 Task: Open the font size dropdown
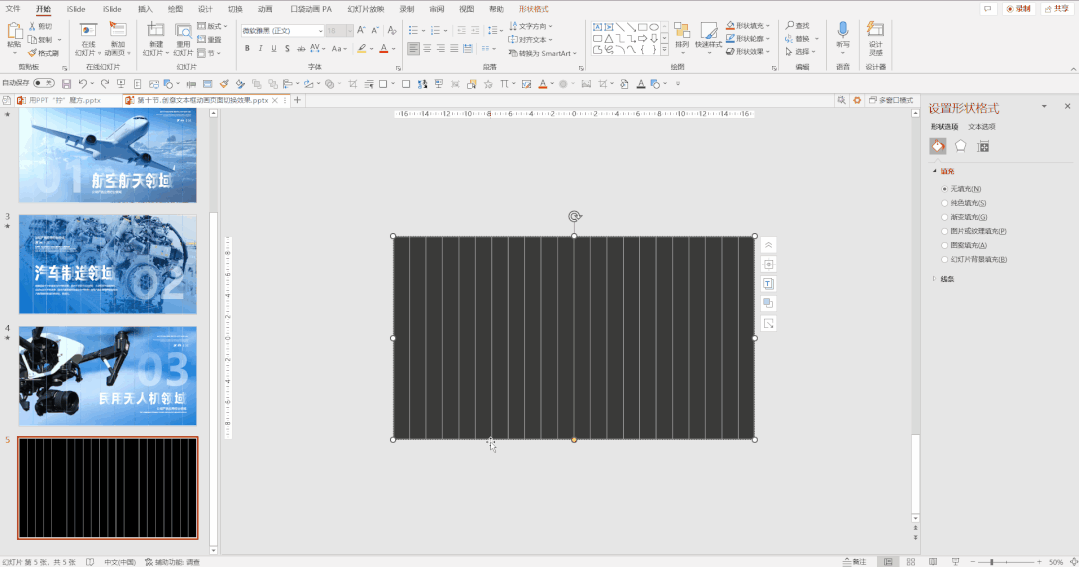coord(350,31)
